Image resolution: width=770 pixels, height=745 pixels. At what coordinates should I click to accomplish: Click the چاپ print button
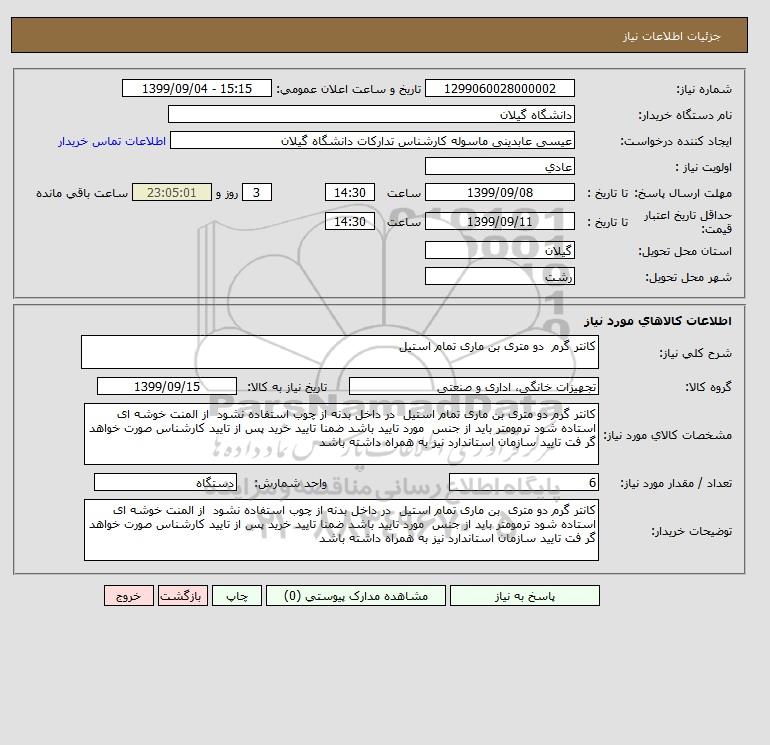[x=237, y=596]
